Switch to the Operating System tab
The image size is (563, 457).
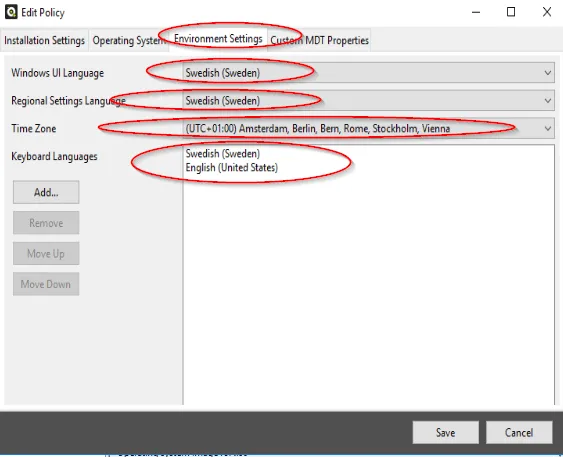[x=129, y=40]
